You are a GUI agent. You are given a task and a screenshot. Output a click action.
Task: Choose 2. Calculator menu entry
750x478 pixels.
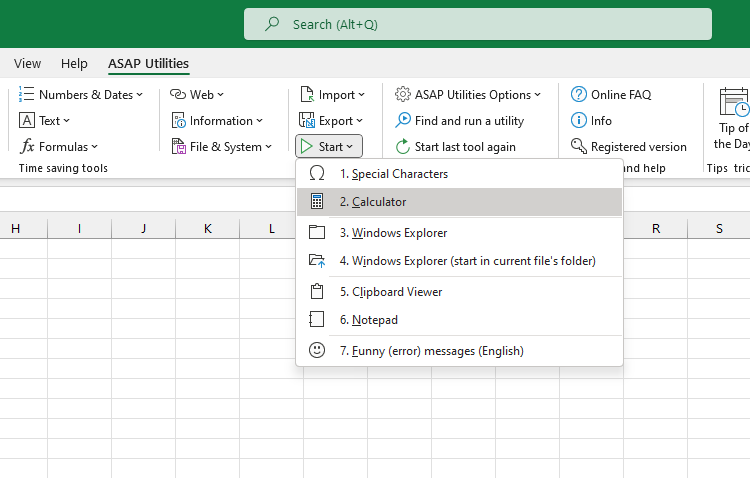coord(459,201)
